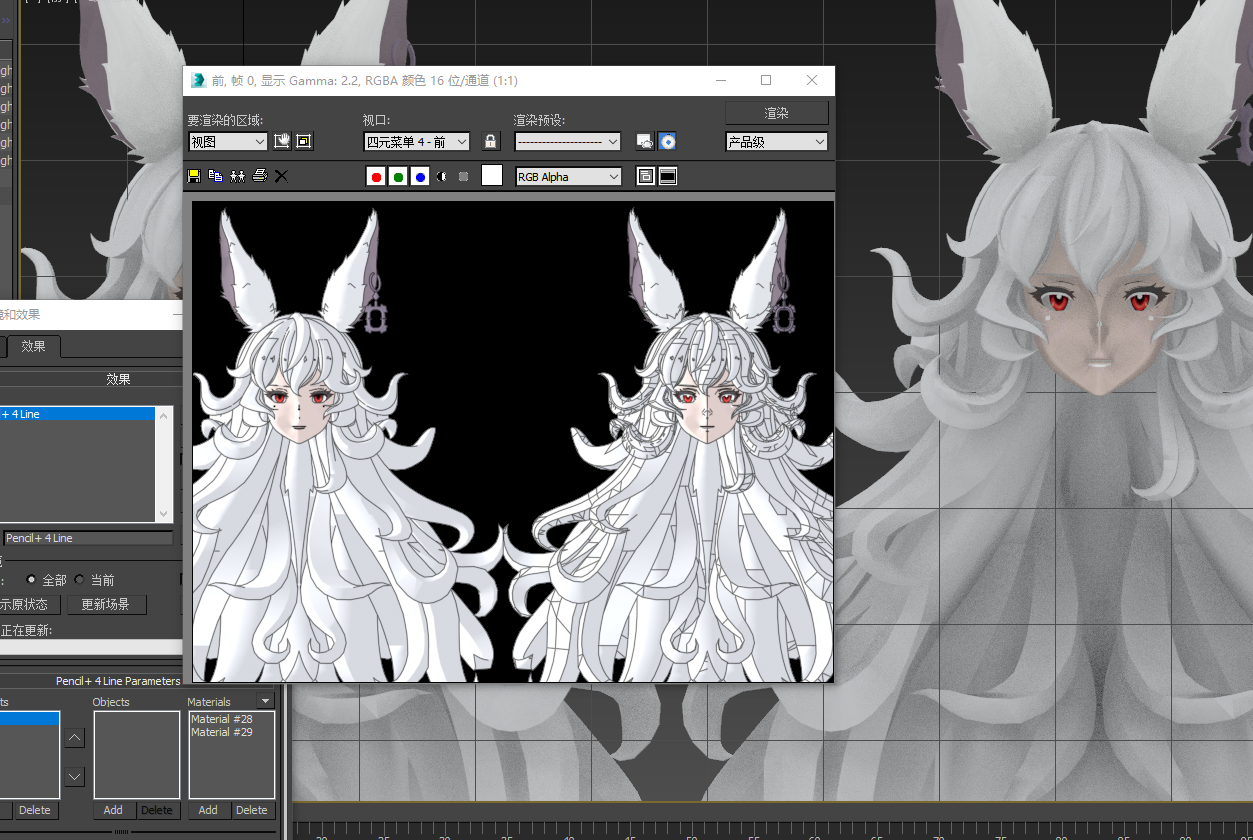Clear the rendered image with X icon
The width and height of the screenshot is (1253, 840).
pos(282,176)
